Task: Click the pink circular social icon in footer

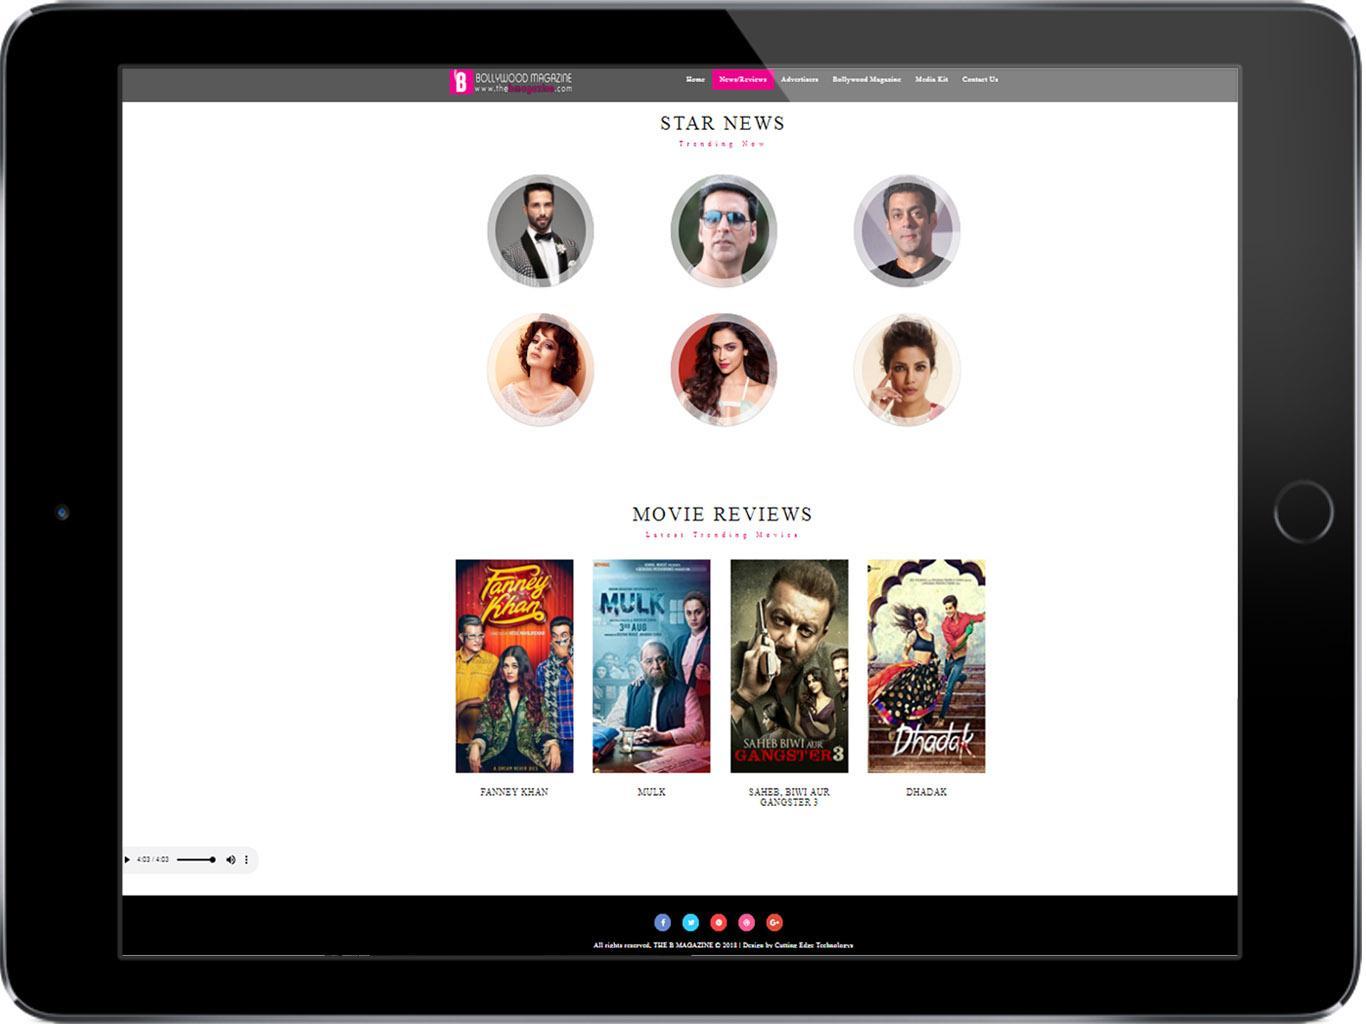Action: (746, 922)
